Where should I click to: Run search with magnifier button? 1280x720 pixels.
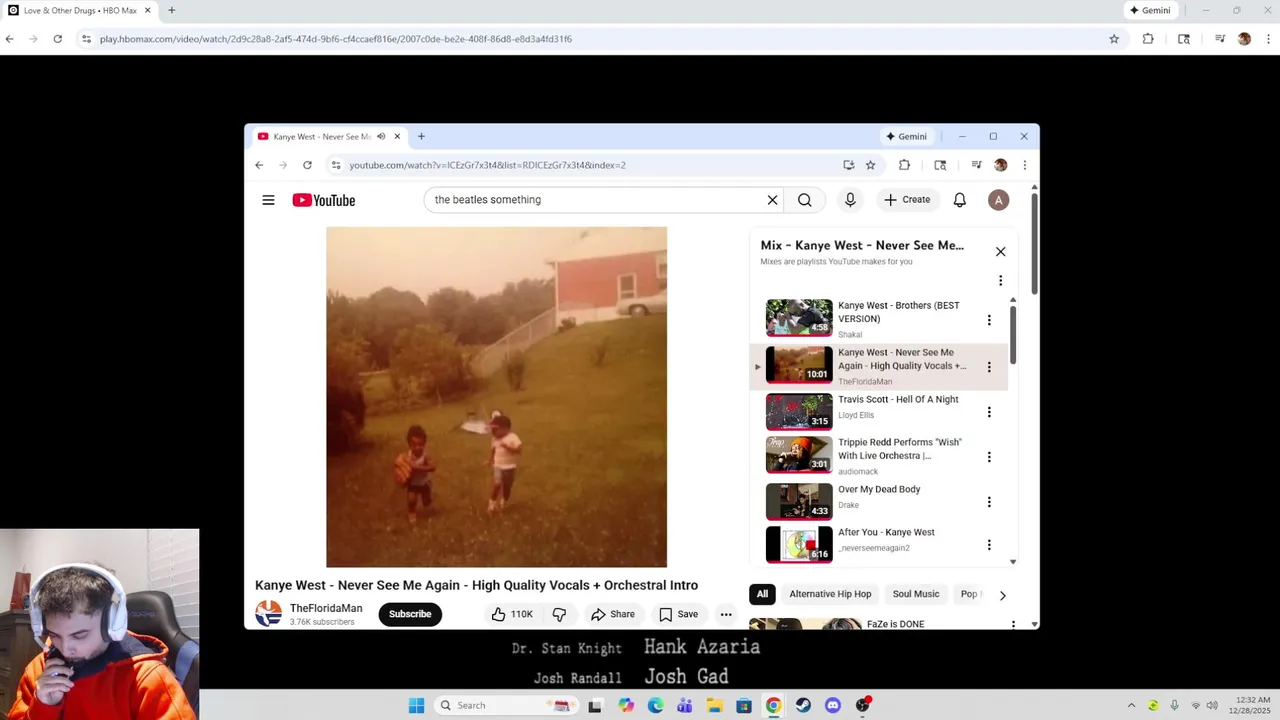[804, 200]
